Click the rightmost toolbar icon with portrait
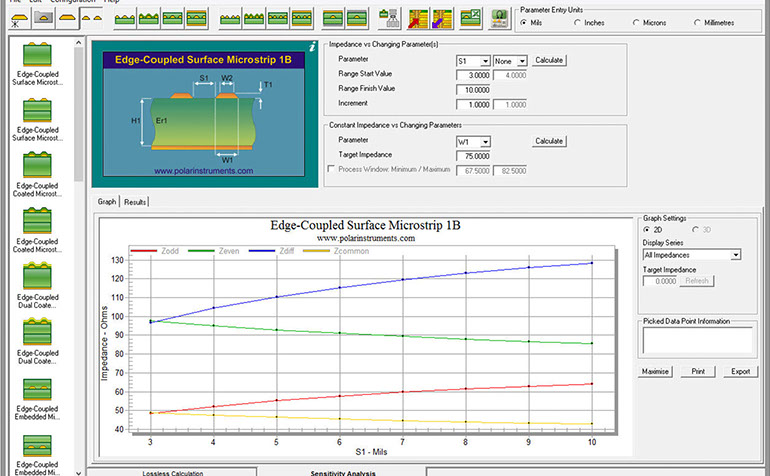770x476 pixels. 497,19
